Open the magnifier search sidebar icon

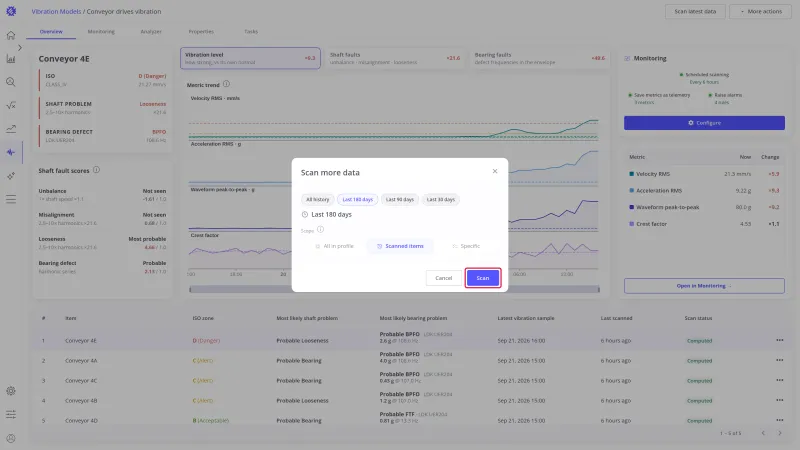(11, 82)
